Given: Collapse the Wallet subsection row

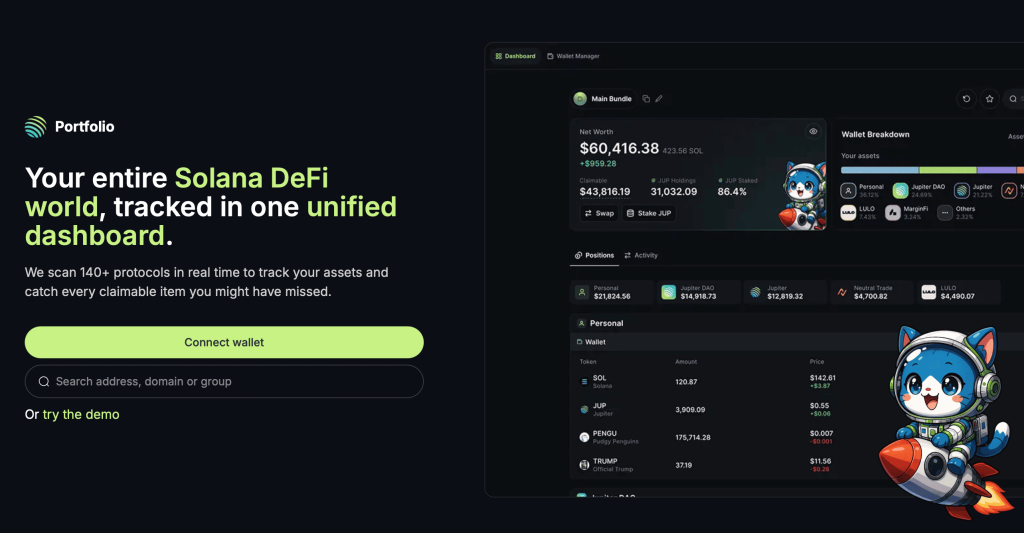Looking at the screenshot, I should coord(595,342).
